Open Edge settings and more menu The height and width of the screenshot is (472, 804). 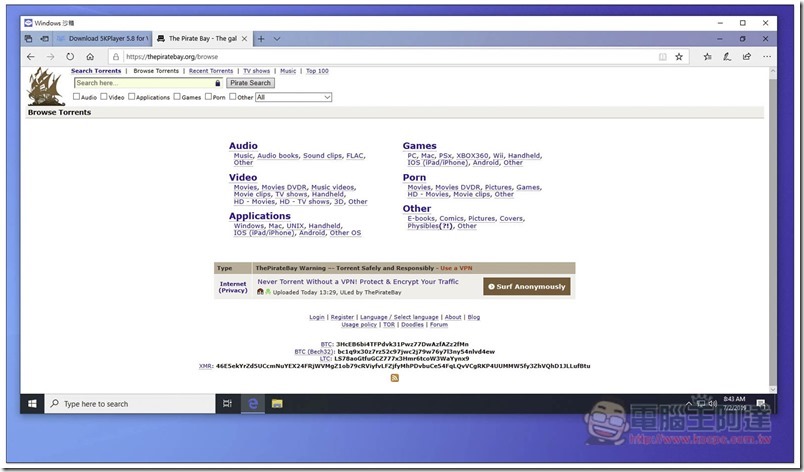(767, 57)
